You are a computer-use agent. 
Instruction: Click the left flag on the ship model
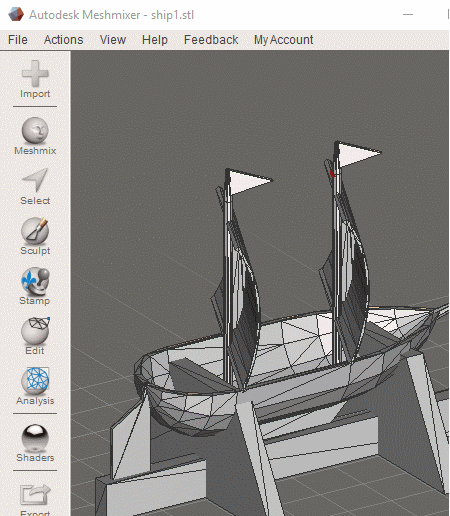[248, 182]
